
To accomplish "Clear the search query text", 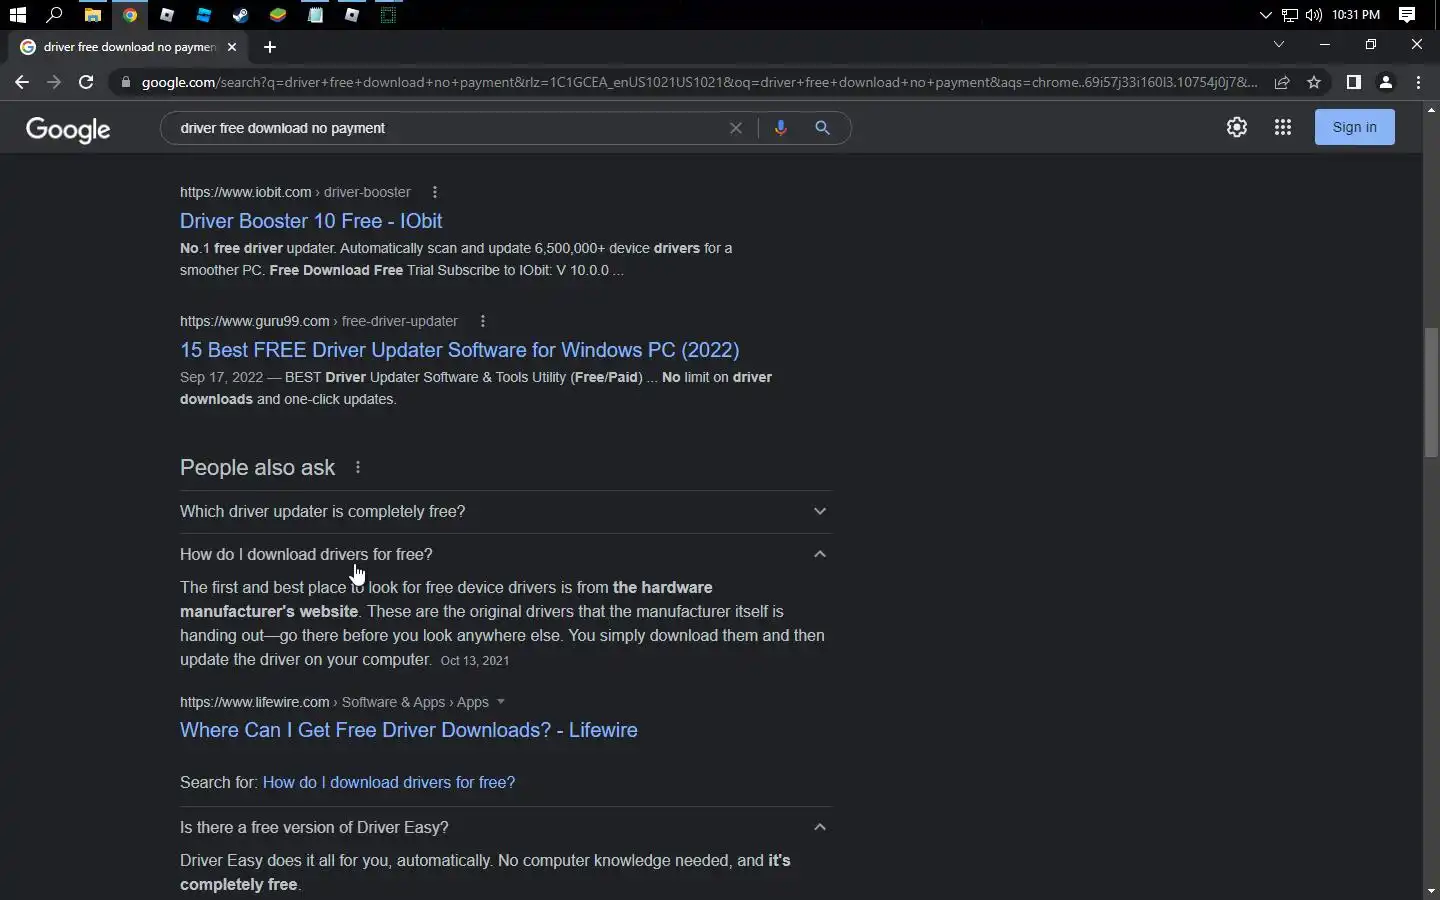I will [736, 128].
